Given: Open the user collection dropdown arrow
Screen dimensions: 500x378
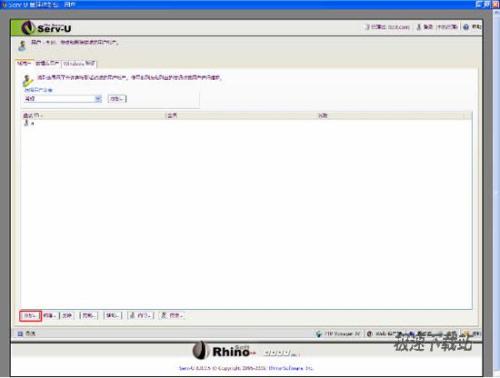Looking at the screenshot, I should point(98,99).
